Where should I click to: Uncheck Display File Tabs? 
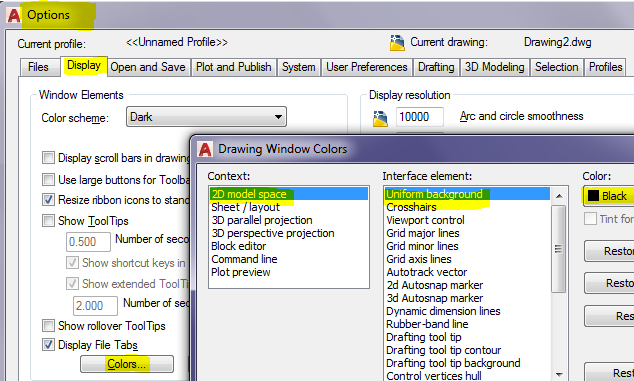coord(49,345)
